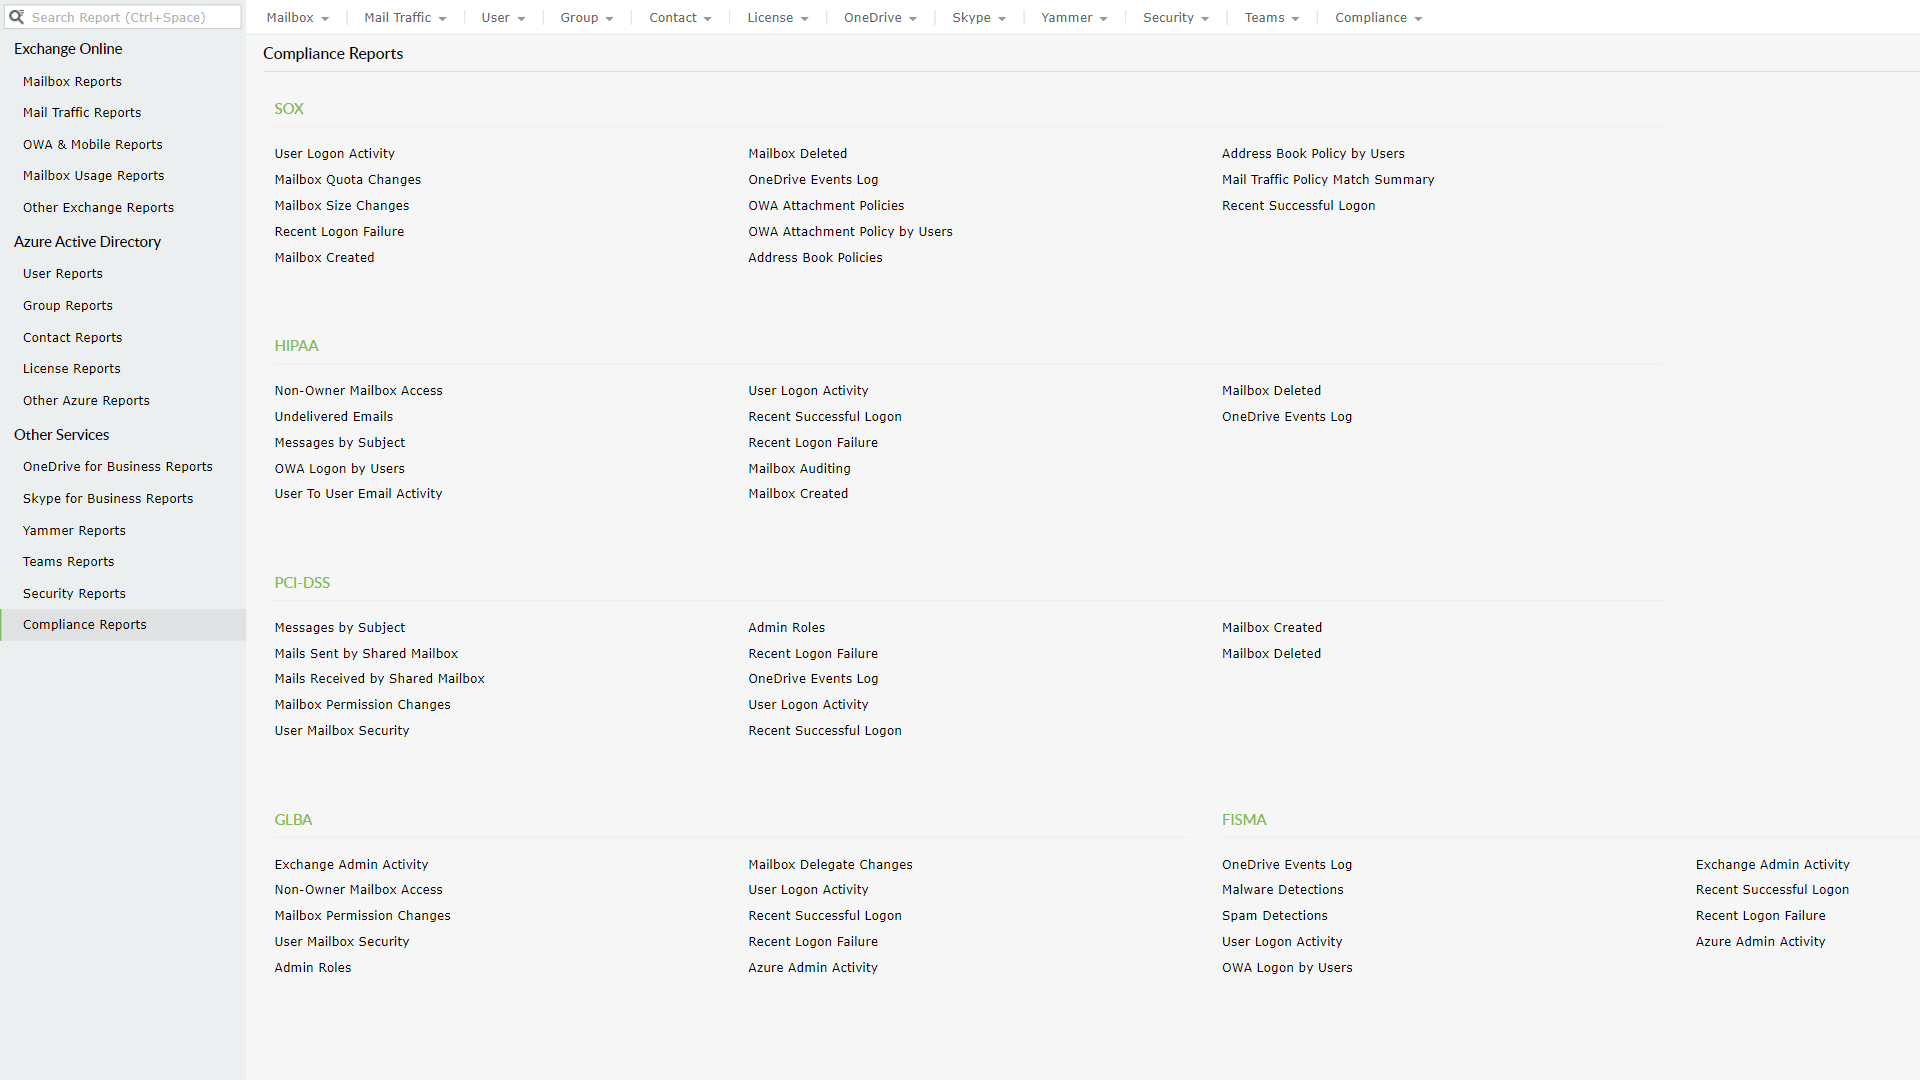Viewport: 1920px width, 1080px height.
Task: Expand the Mailbox dropdown menu
Action: [297, 18]
